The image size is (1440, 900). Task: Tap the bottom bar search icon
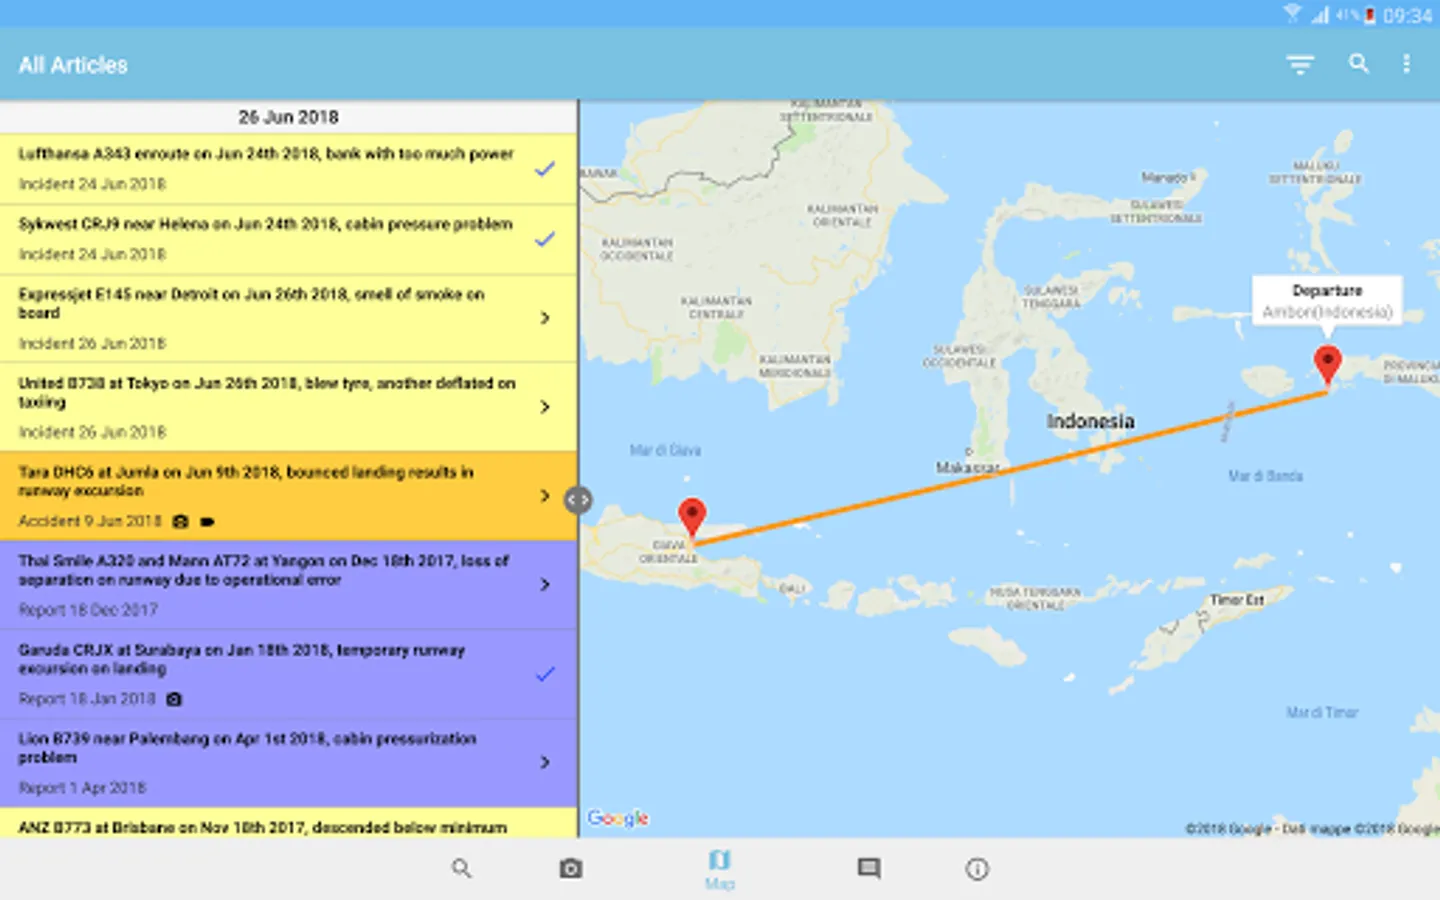[461, 868]
